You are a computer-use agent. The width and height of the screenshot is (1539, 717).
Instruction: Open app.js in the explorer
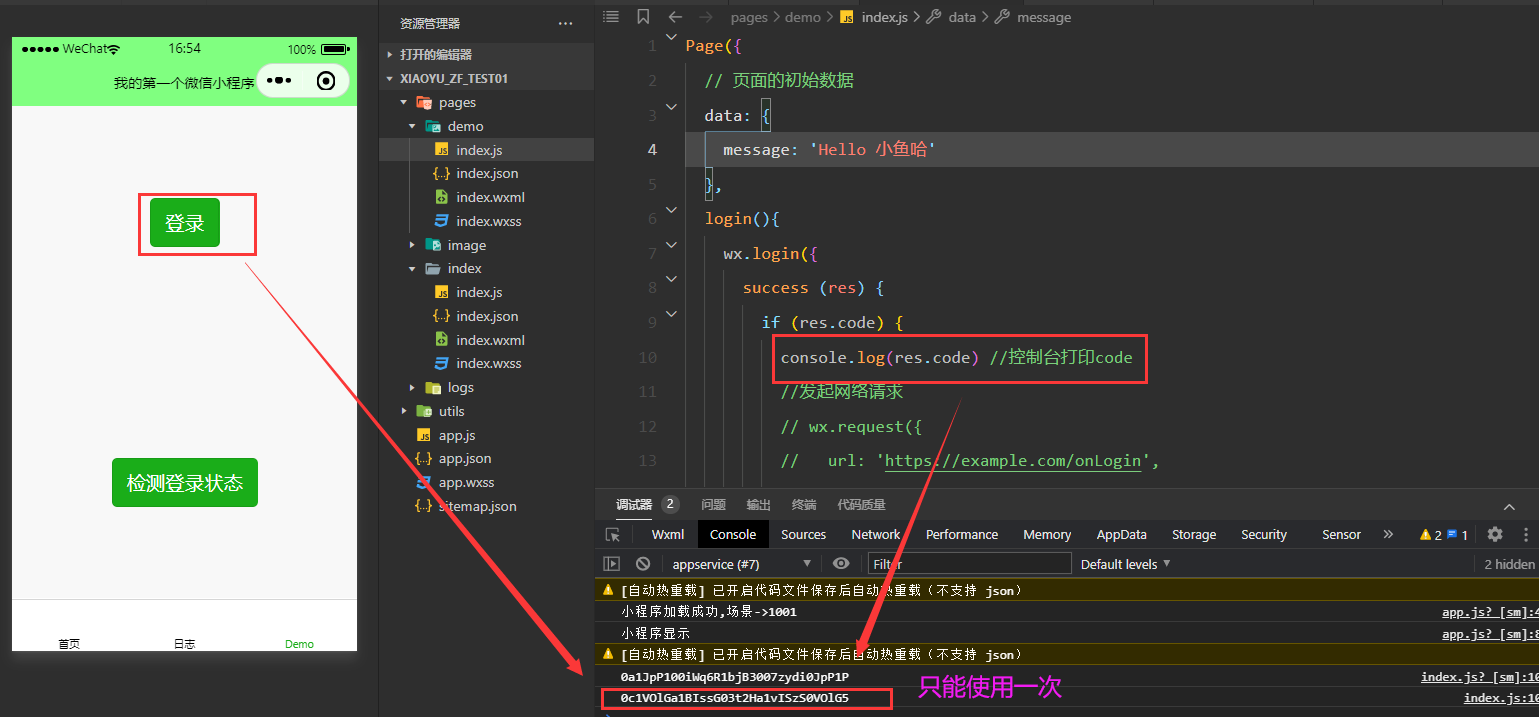tap(457, 435)
